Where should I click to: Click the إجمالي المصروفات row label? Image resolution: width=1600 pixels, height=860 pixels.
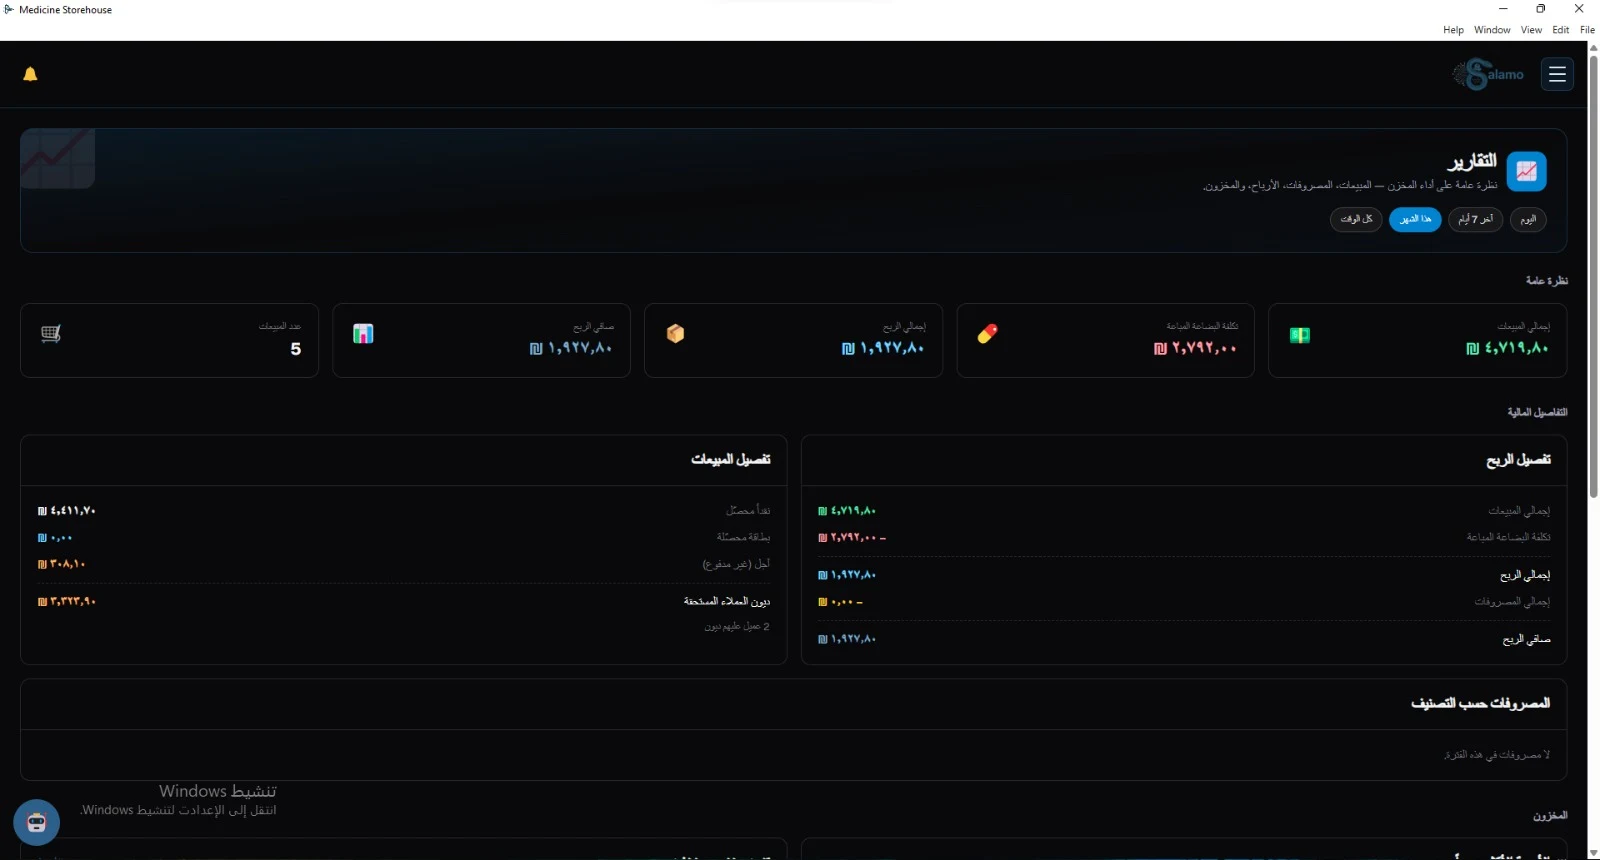pyautogui.click(x=1512, y=602)
